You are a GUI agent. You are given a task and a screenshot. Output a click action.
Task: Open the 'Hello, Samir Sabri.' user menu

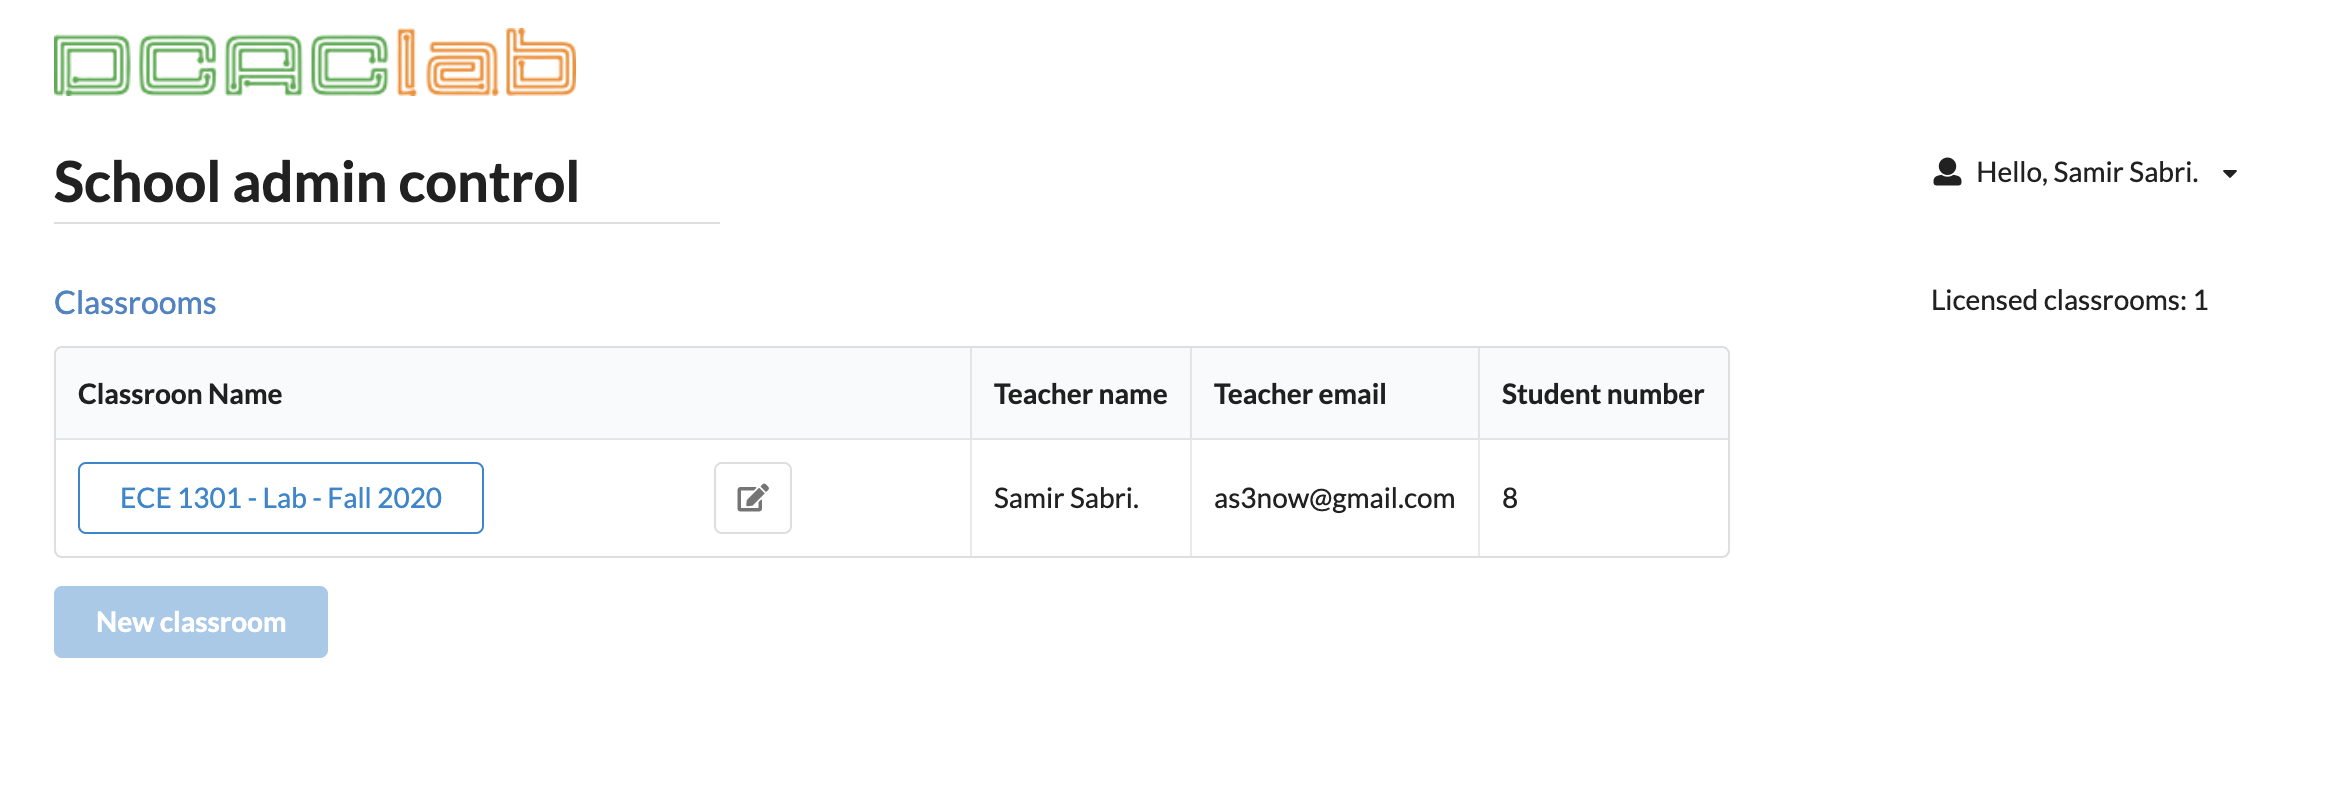tap(2086, 173)
